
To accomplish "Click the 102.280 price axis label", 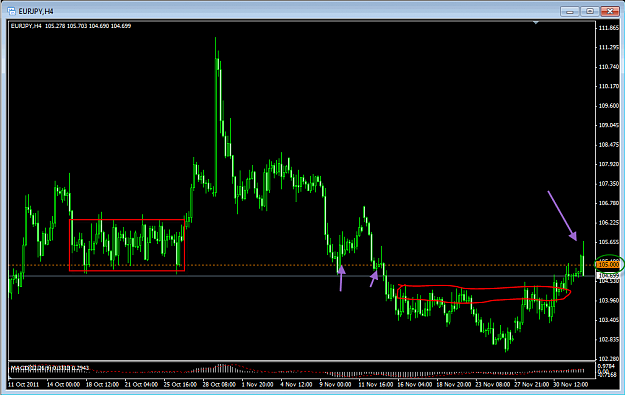I will tap(609, 359).
